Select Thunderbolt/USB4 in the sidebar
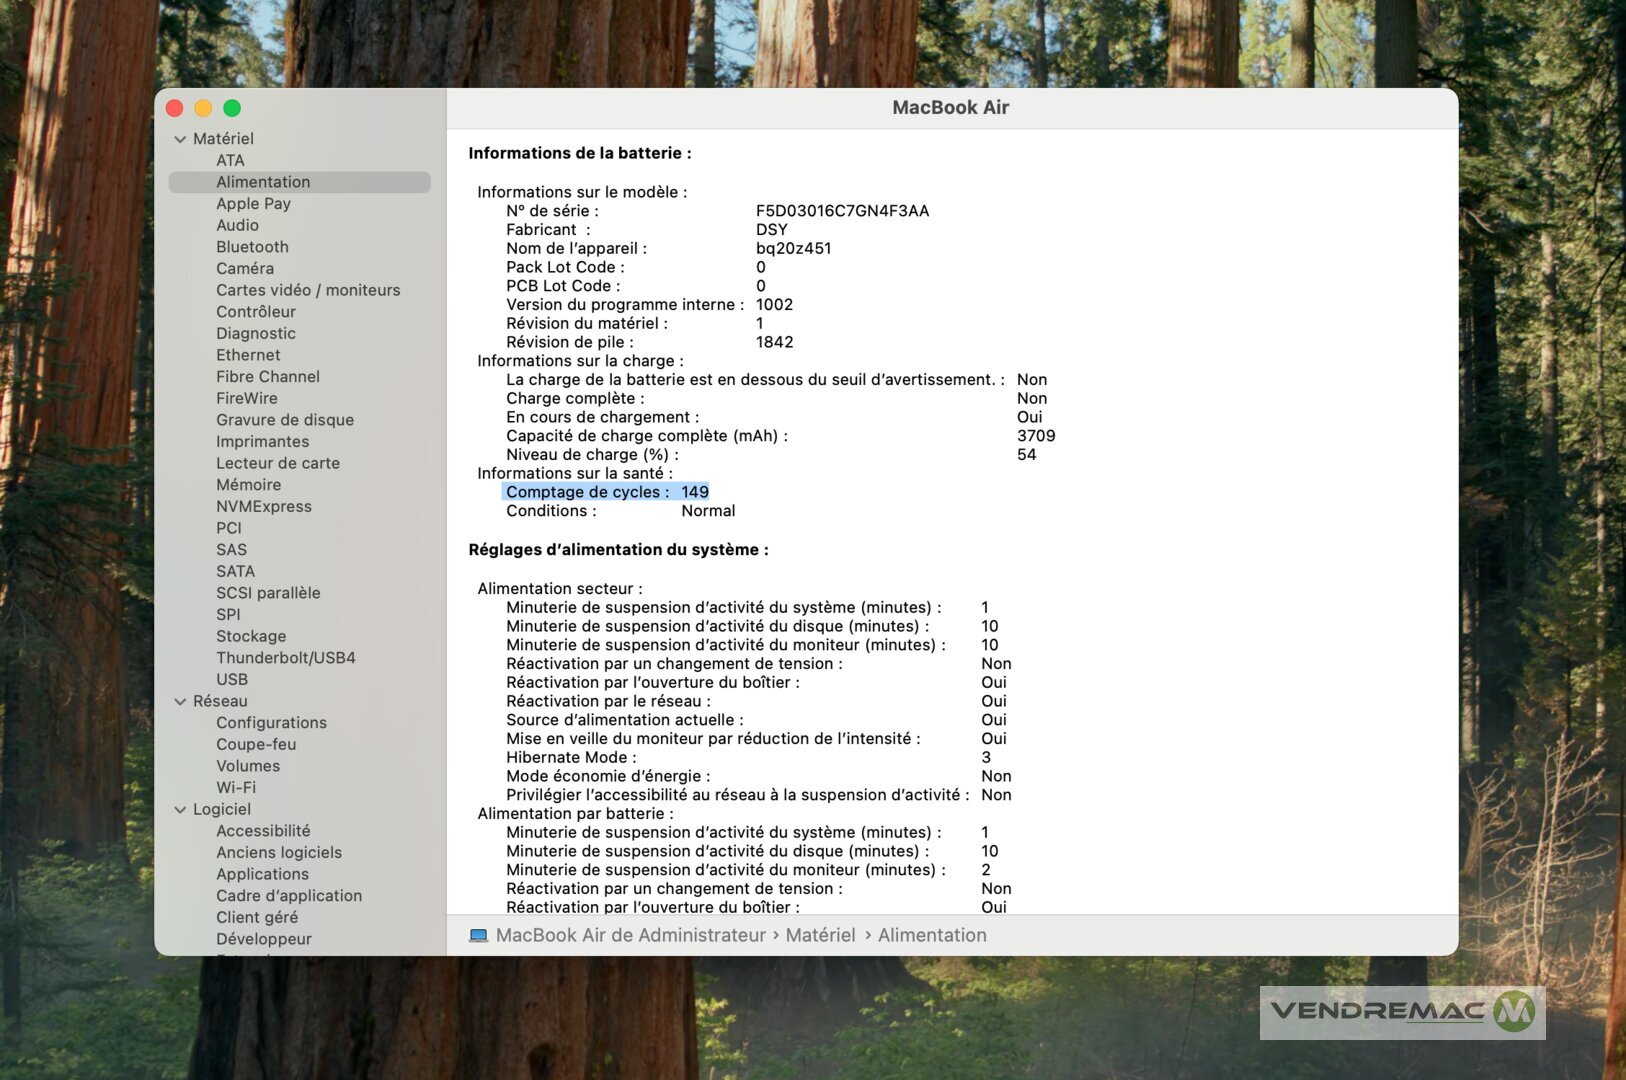 click(285, 658)
